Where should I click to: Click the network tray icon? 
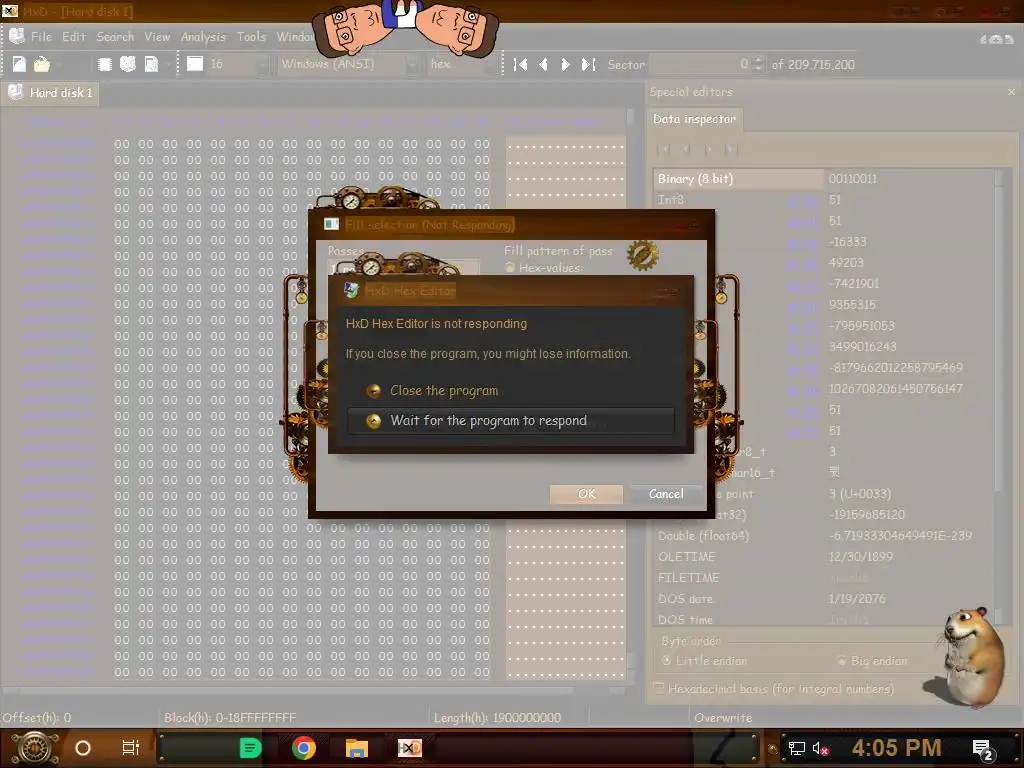point(797,748)
